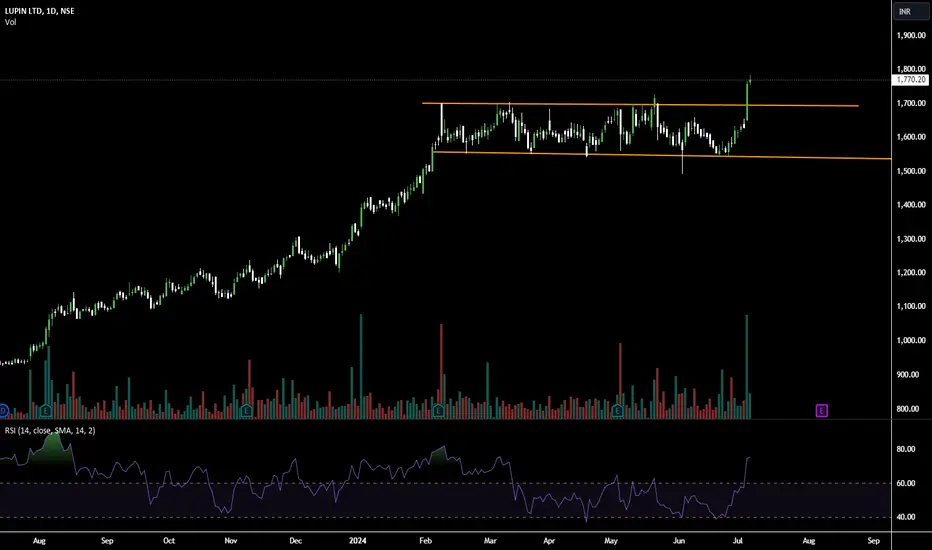
Task: Select the RSI (14, close, SMA, 14, 2) legend
Action: 50,430
